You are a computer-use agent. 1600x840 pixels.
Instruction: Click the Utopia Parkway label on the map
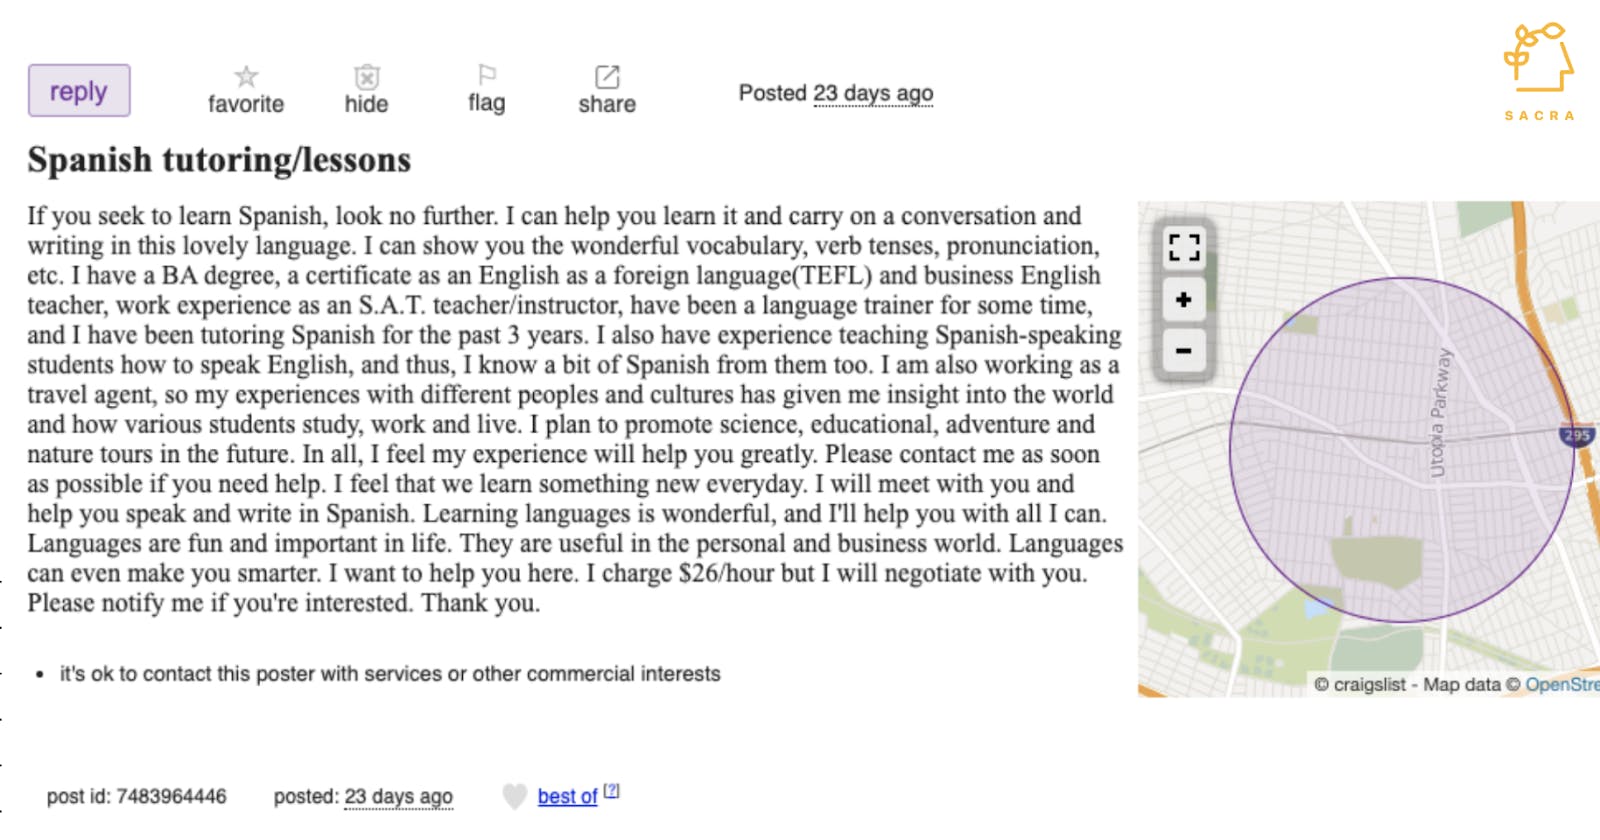point(1439,412)
